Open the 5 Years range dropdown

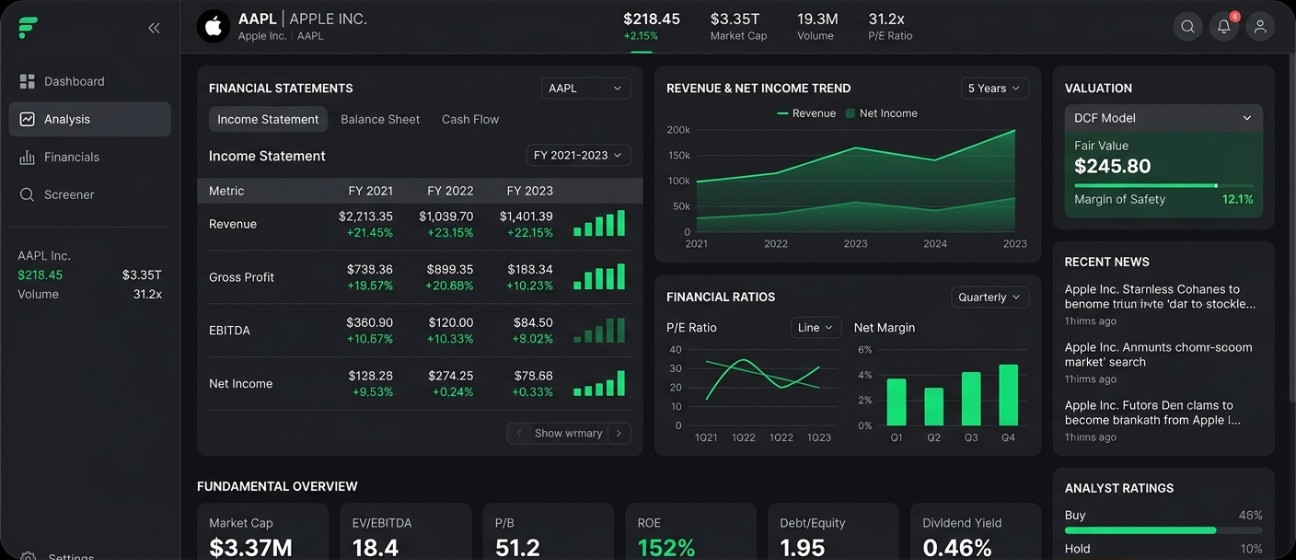click(994, 88)
